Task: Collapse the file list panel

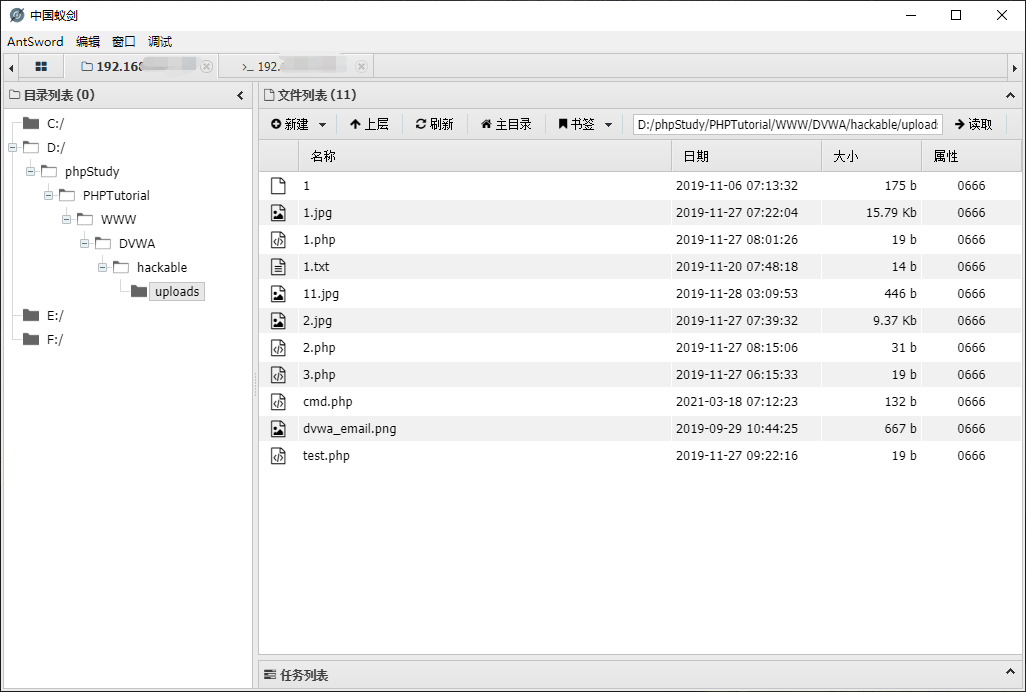Action: (1010, 95)
